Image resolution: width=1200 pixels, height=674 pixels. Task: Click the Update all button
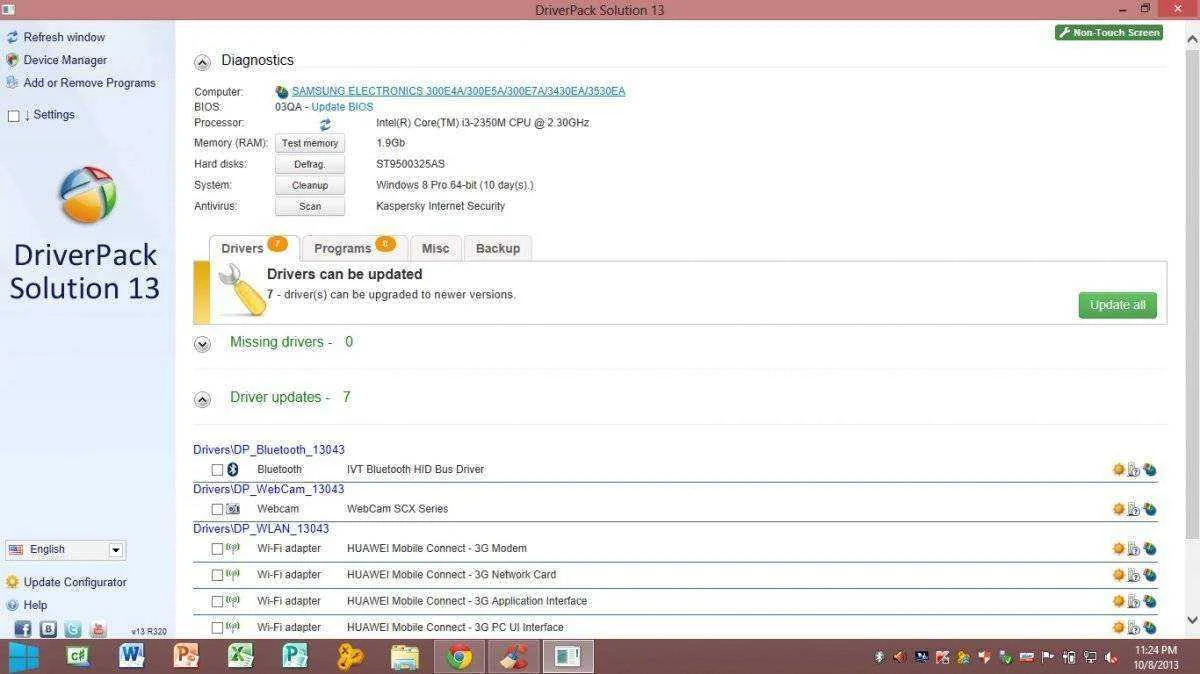click(x=1117, y=305)
